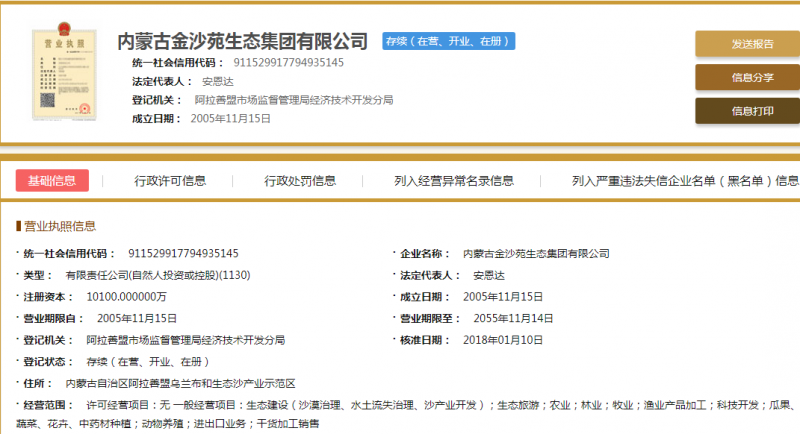Click the 信息分享 button
The image size is (800, 434).
[747, 78]
